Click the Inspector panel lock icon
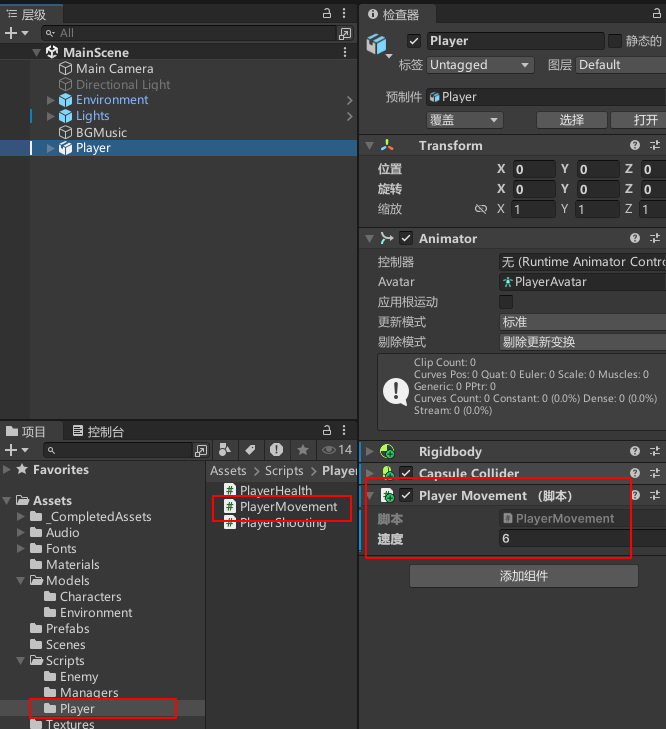The height and width of the screenshot is (729, 666). pyautogui.click(x=657, y=13)
